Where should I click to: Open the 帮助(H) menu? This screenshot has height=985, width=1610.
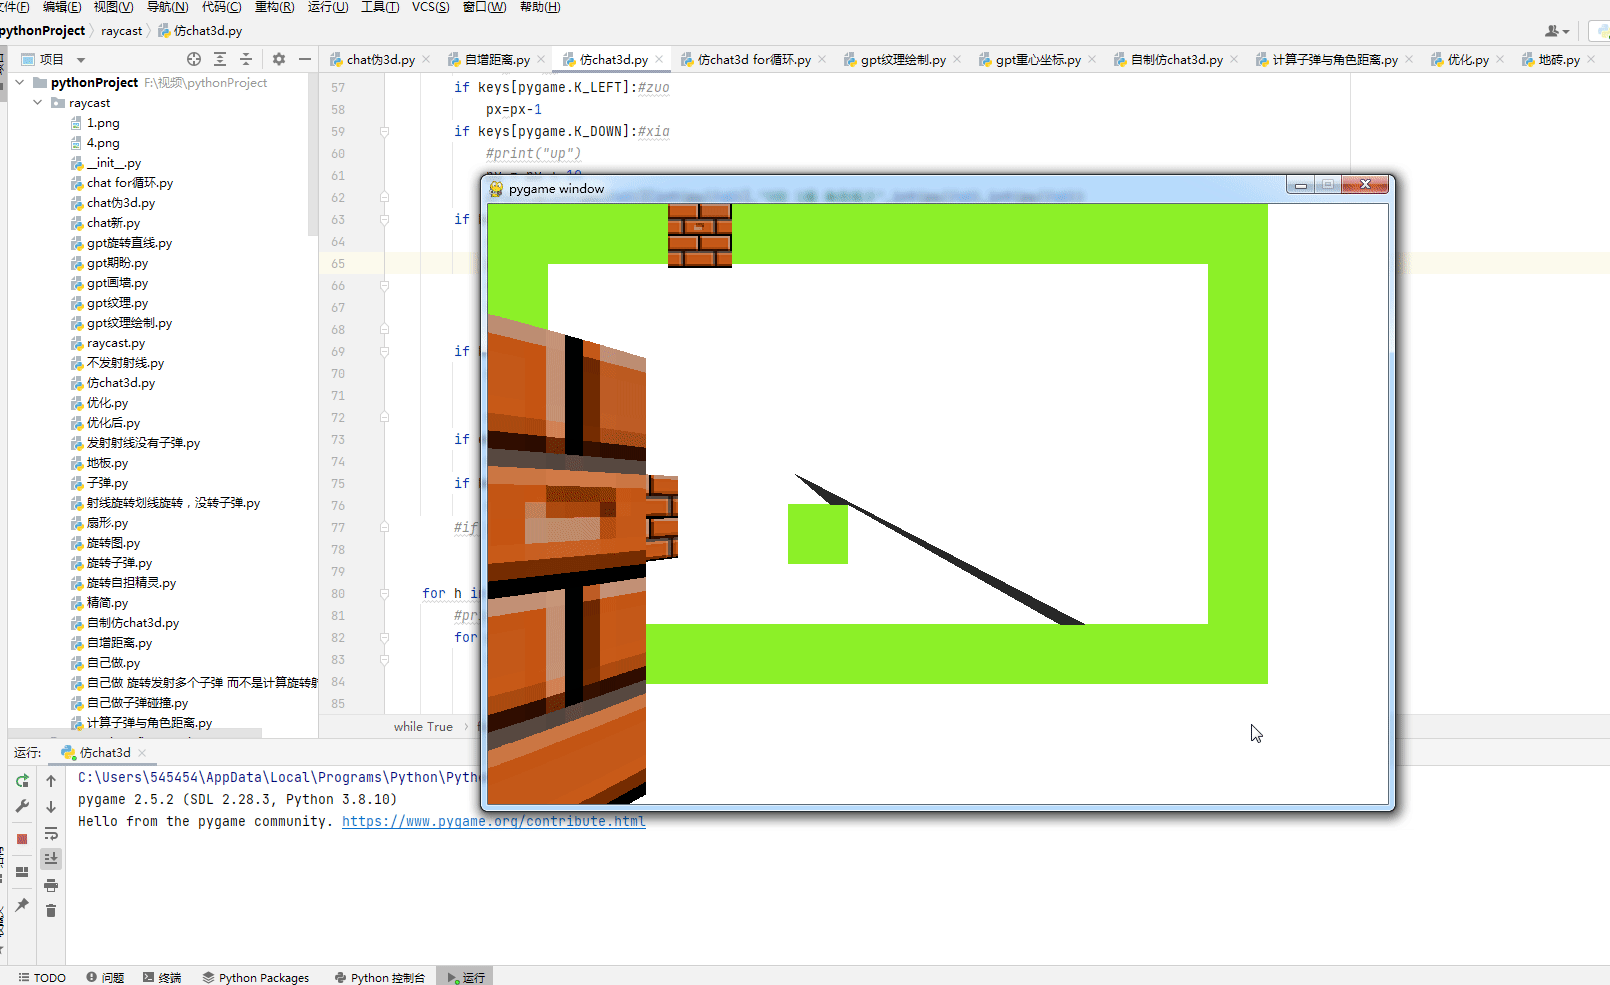(540, 7)
